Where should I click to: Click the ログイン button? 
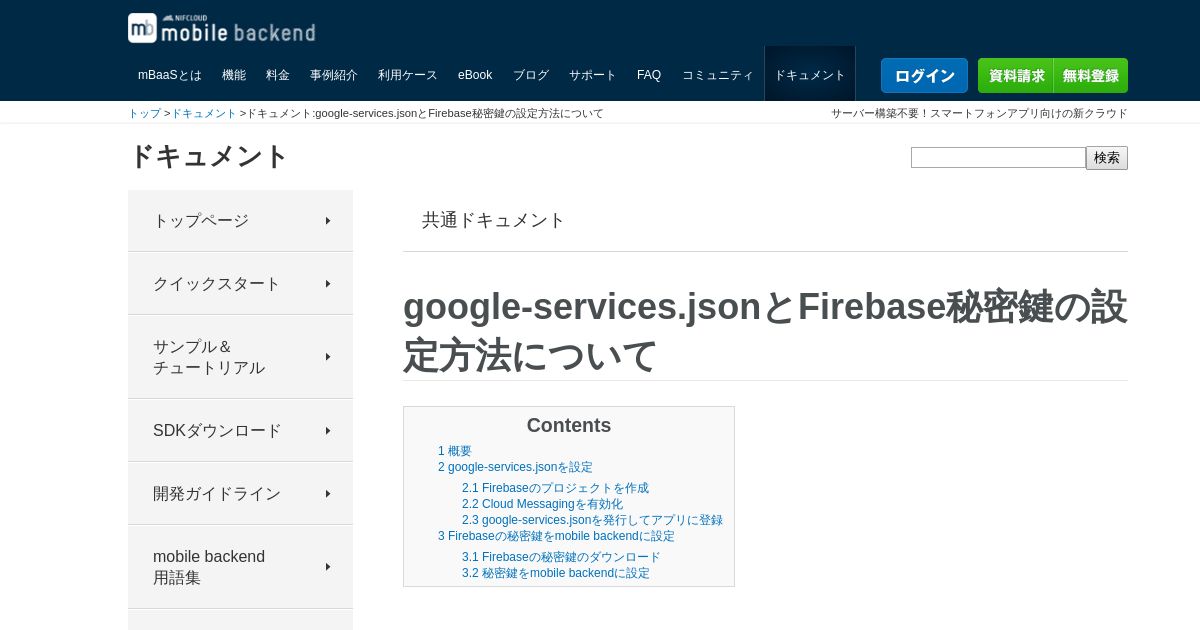[x=924, y=76]
